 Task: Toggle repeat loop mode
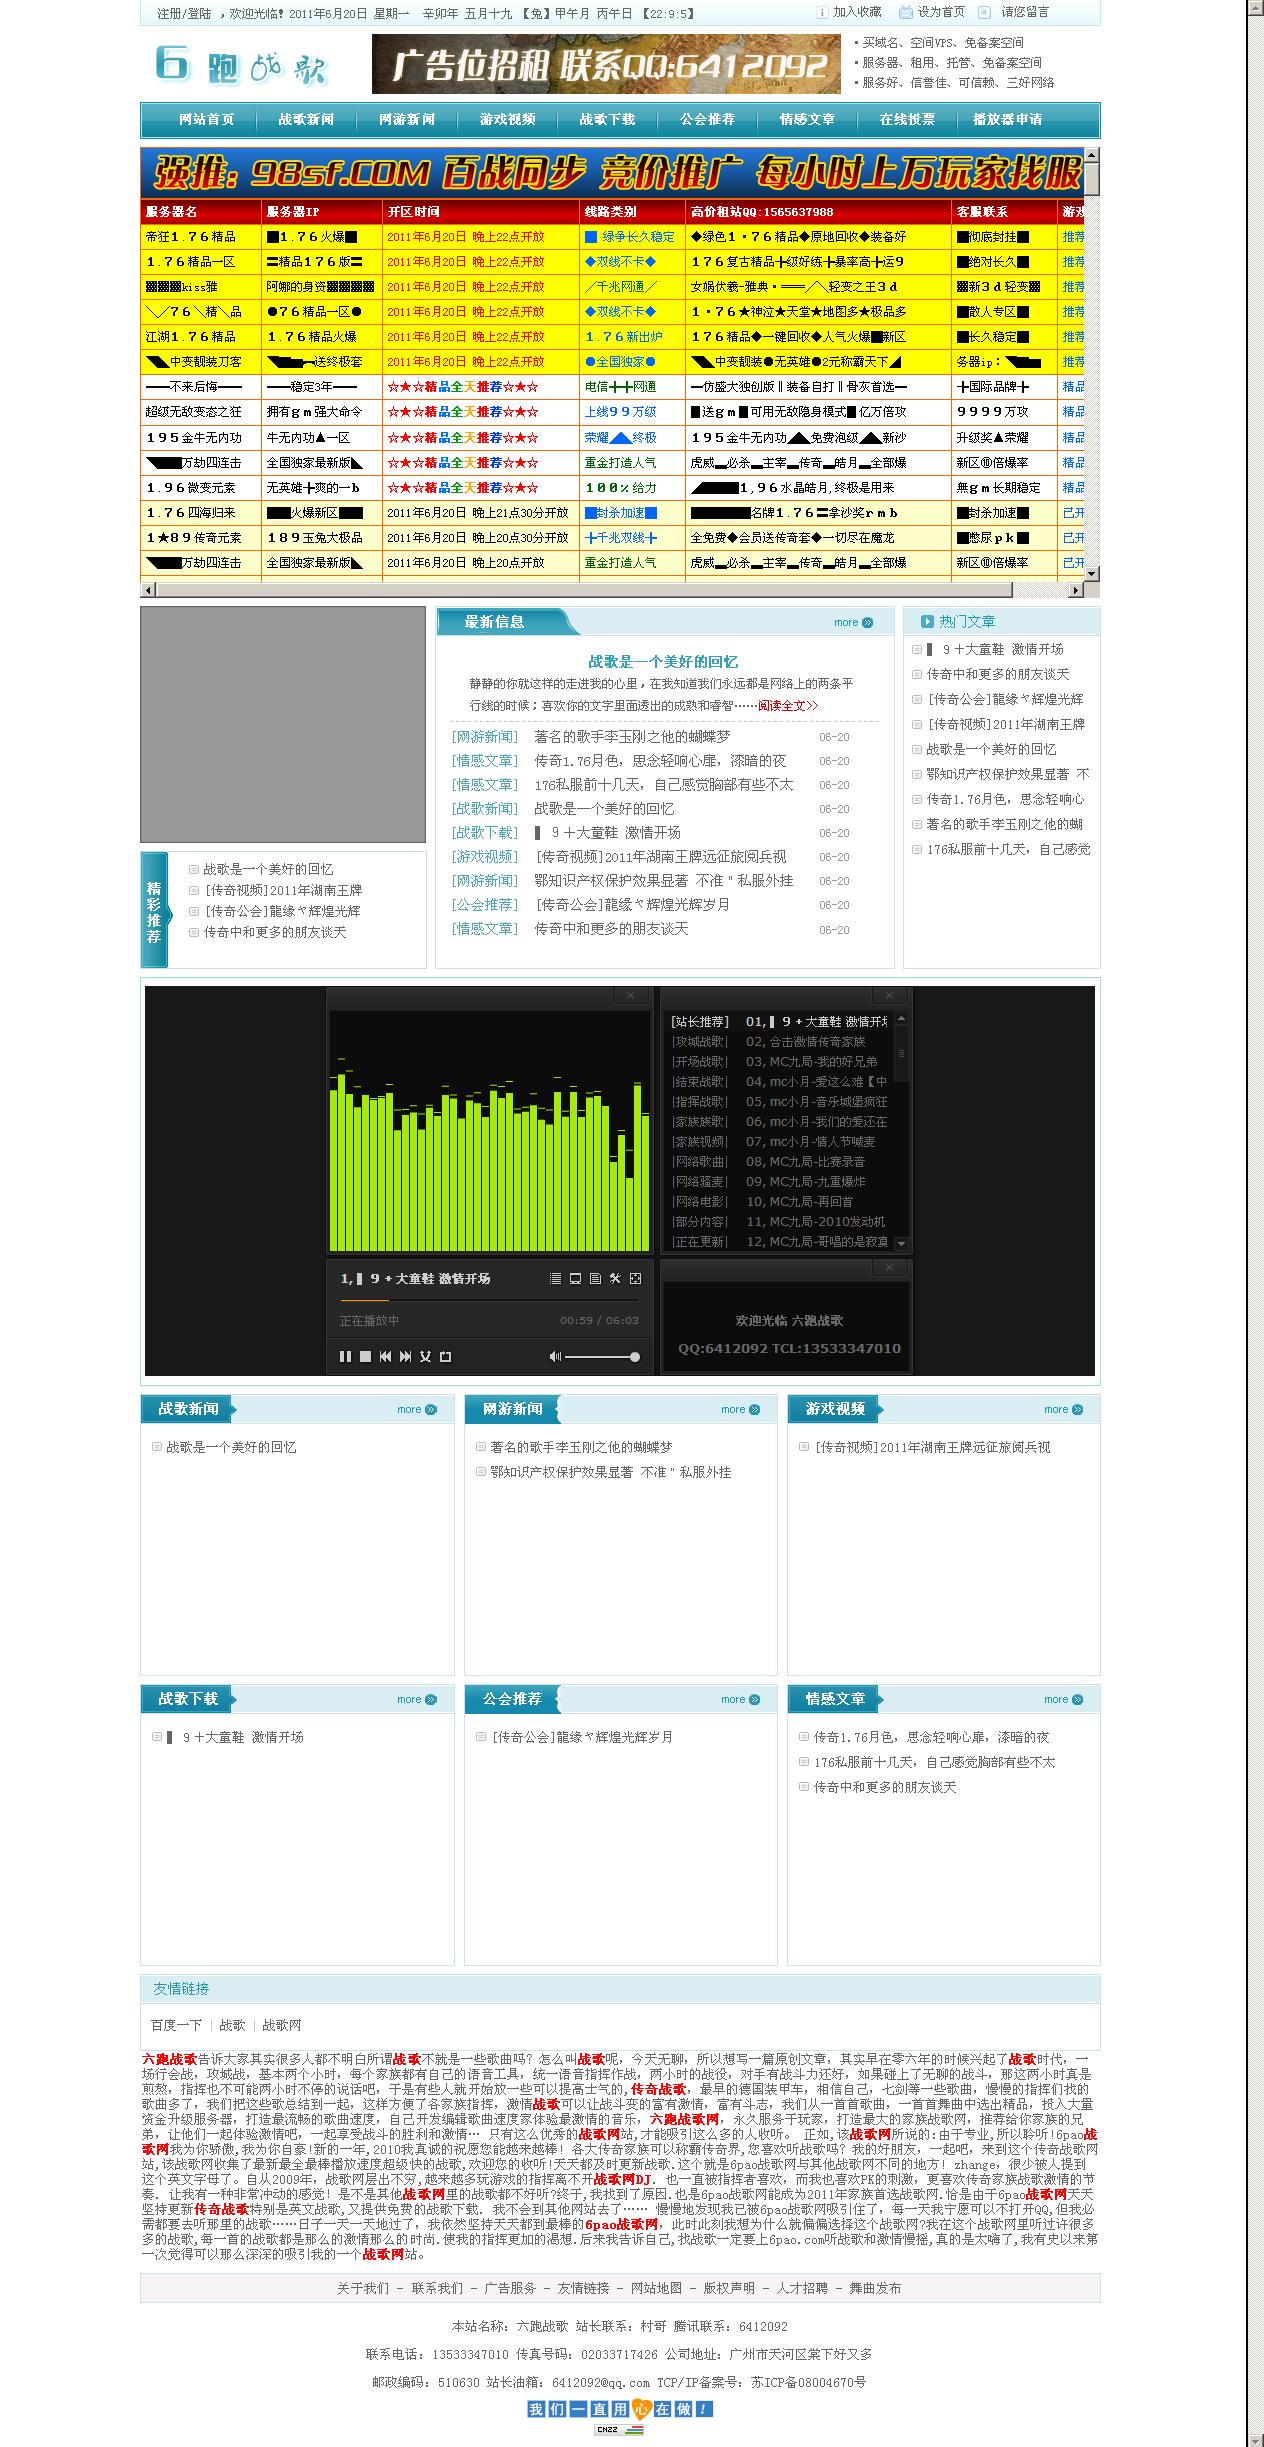point(446,1357)
